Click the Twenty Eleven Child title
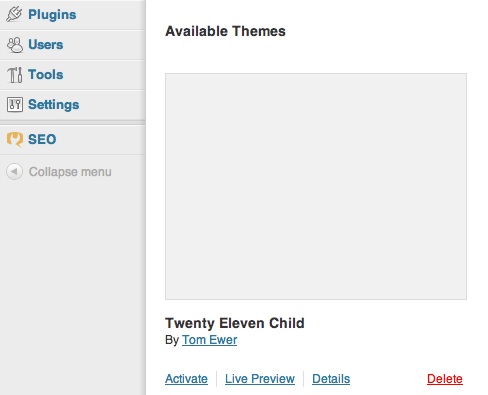Viewport: 488px width, 395px height. coord(235,323)
